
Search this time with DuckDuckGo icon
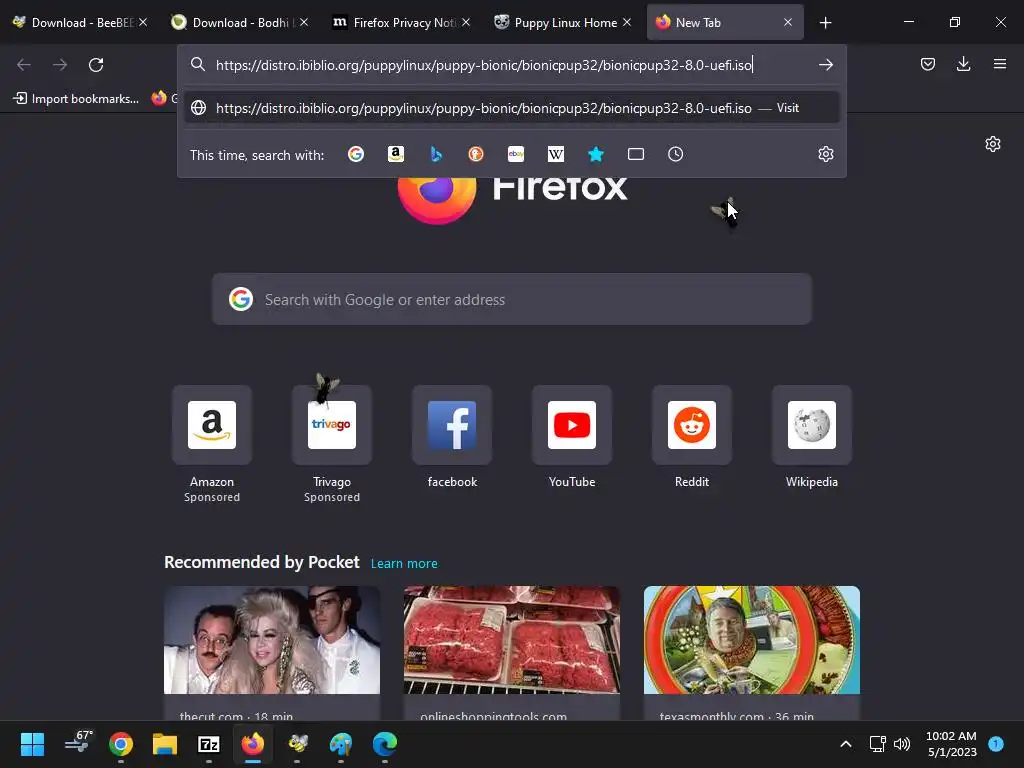(x=476, y=154)
